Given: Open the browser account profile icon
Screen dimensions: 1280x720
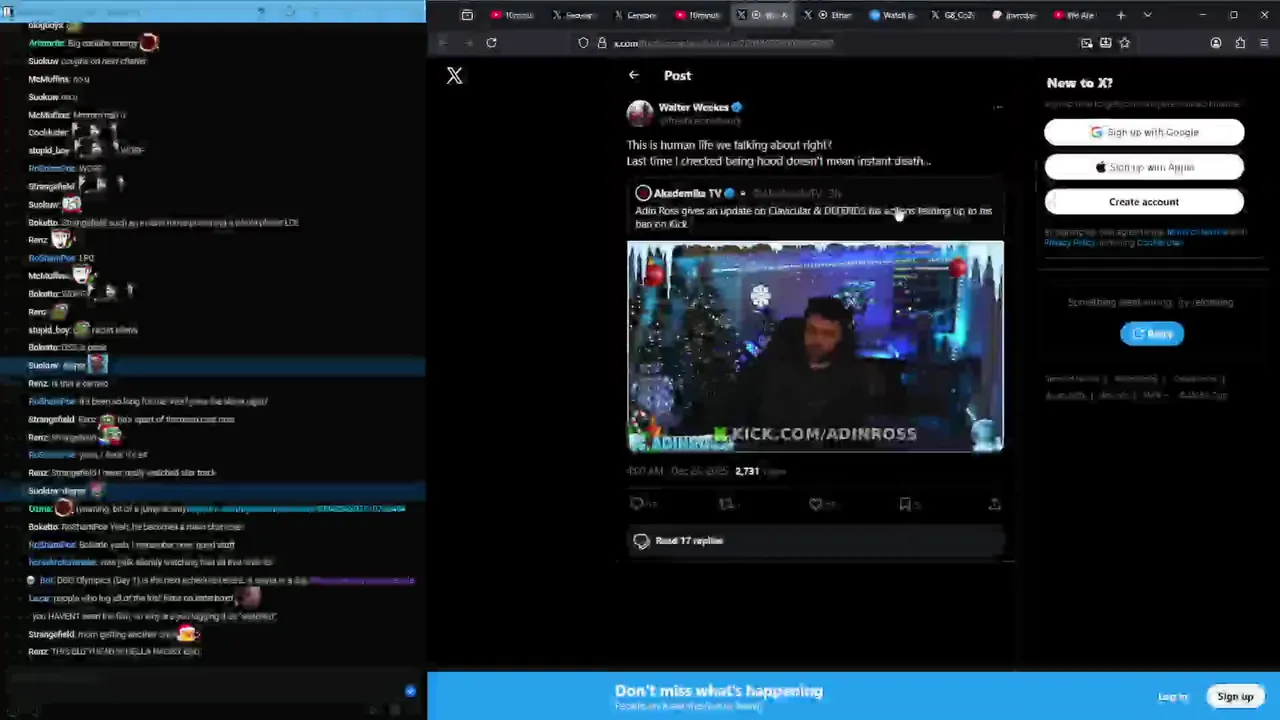Looking at the screenshot, I should [1216, 43].
